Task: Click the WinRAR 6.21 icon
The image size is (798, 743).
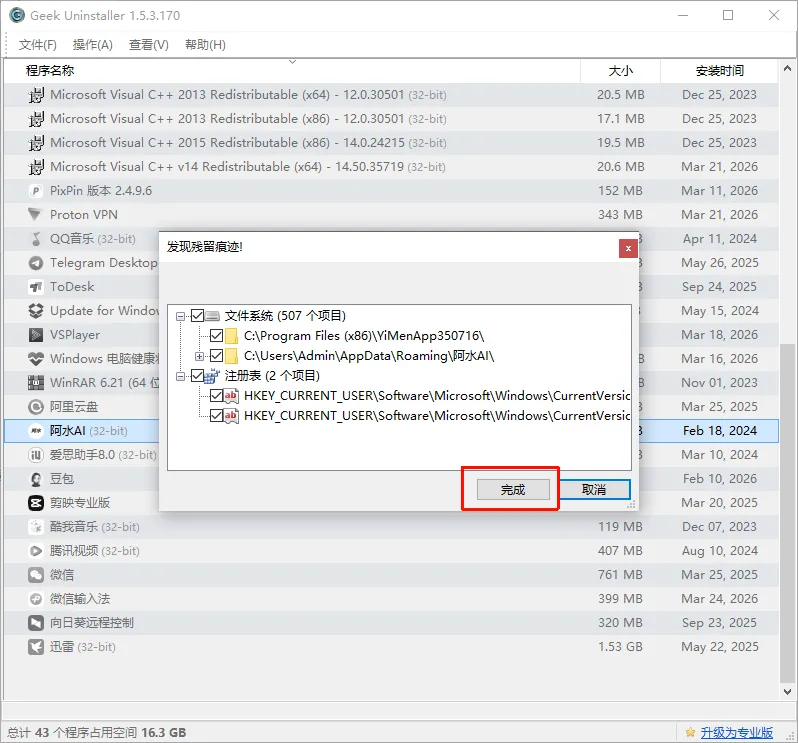Action: pos(36,383)
